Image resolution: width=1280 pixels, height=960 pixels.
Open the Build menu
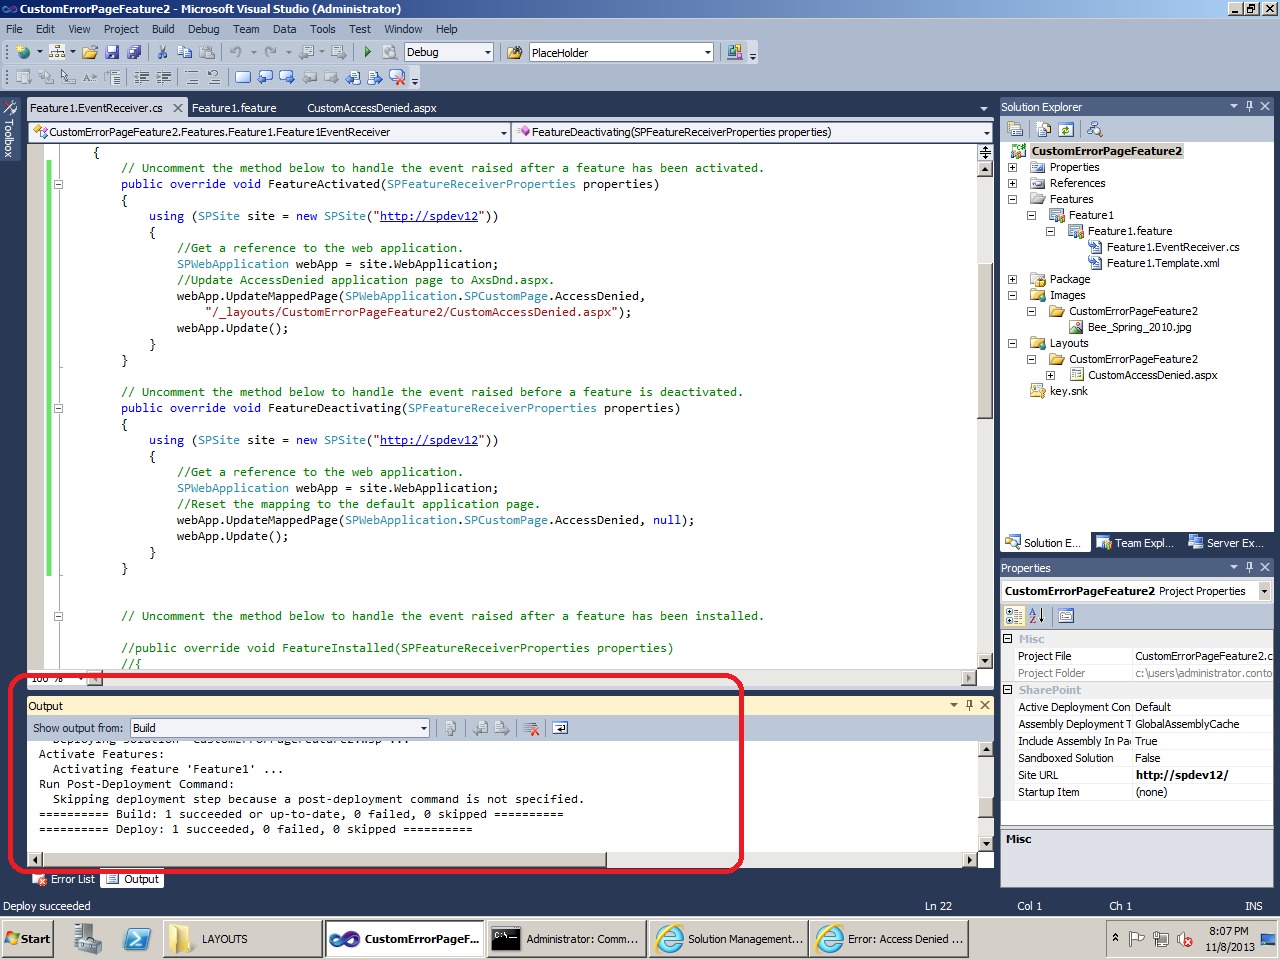(163, 29)
